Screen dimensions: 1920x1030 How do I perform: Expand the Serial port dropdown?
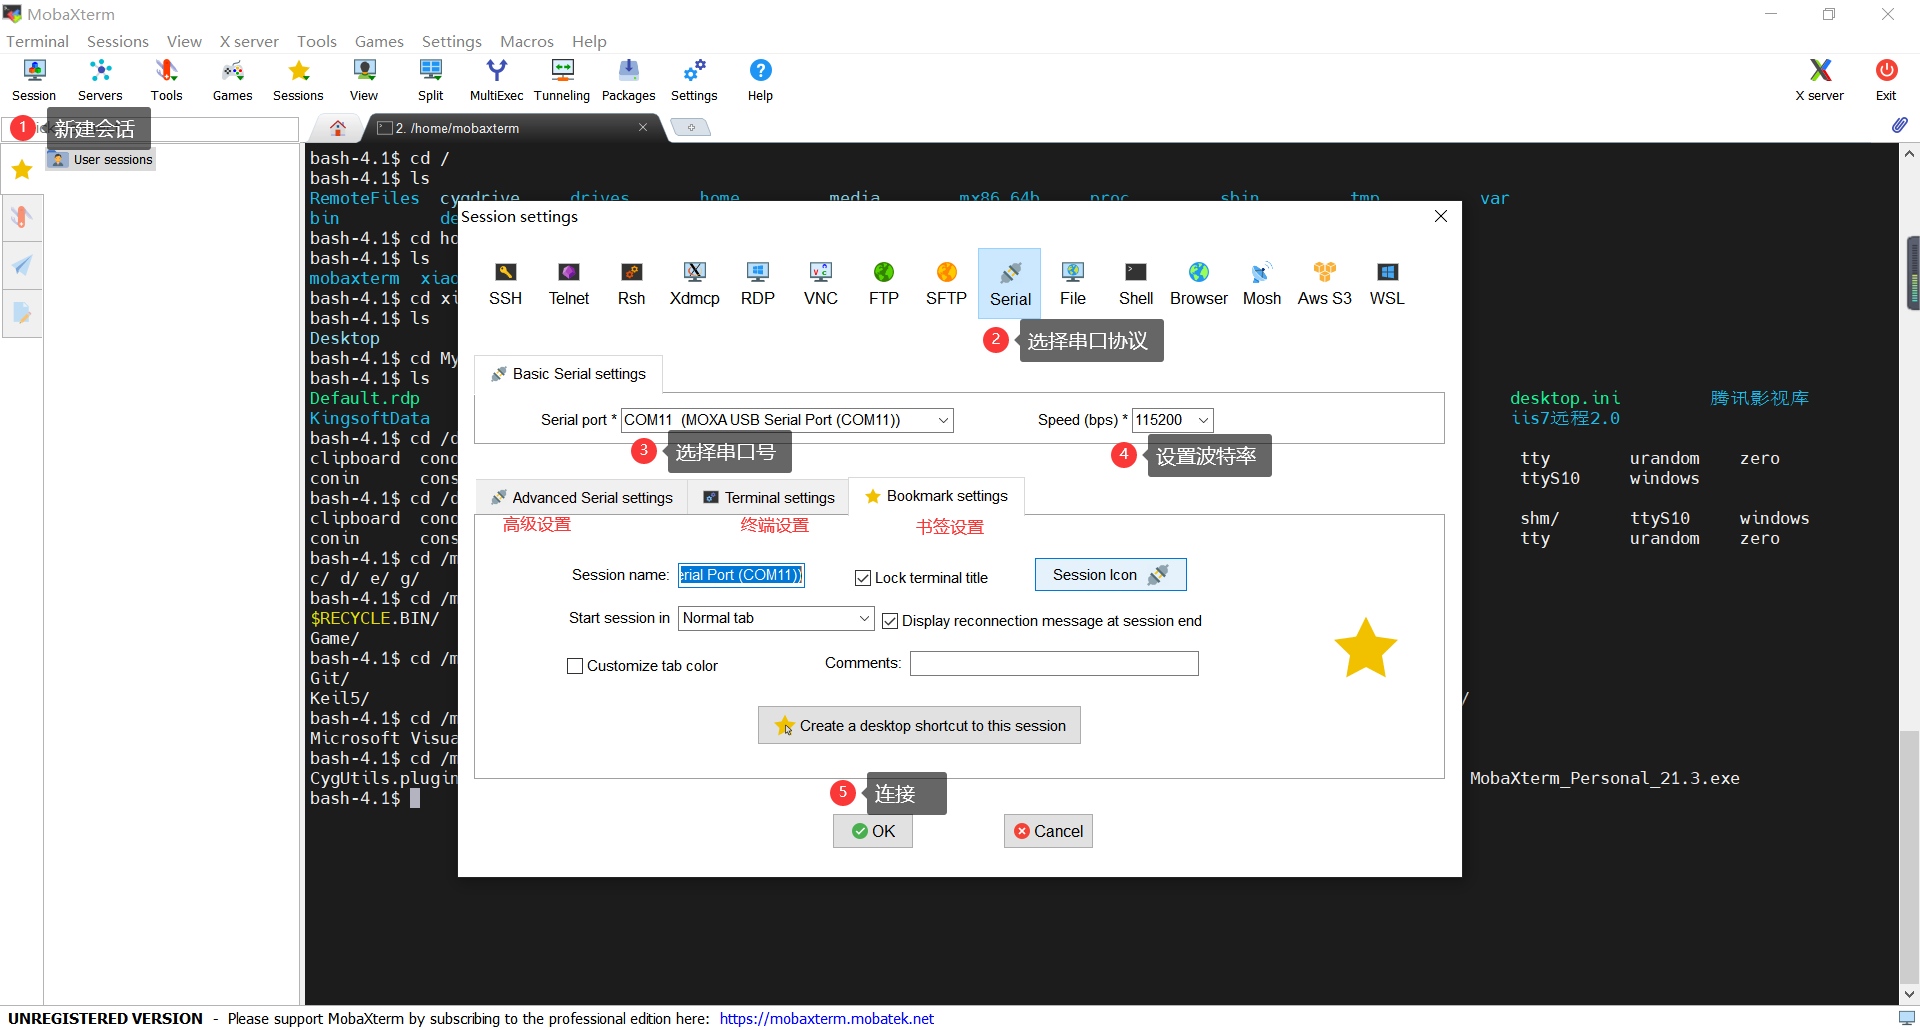[x=943, y=420]
